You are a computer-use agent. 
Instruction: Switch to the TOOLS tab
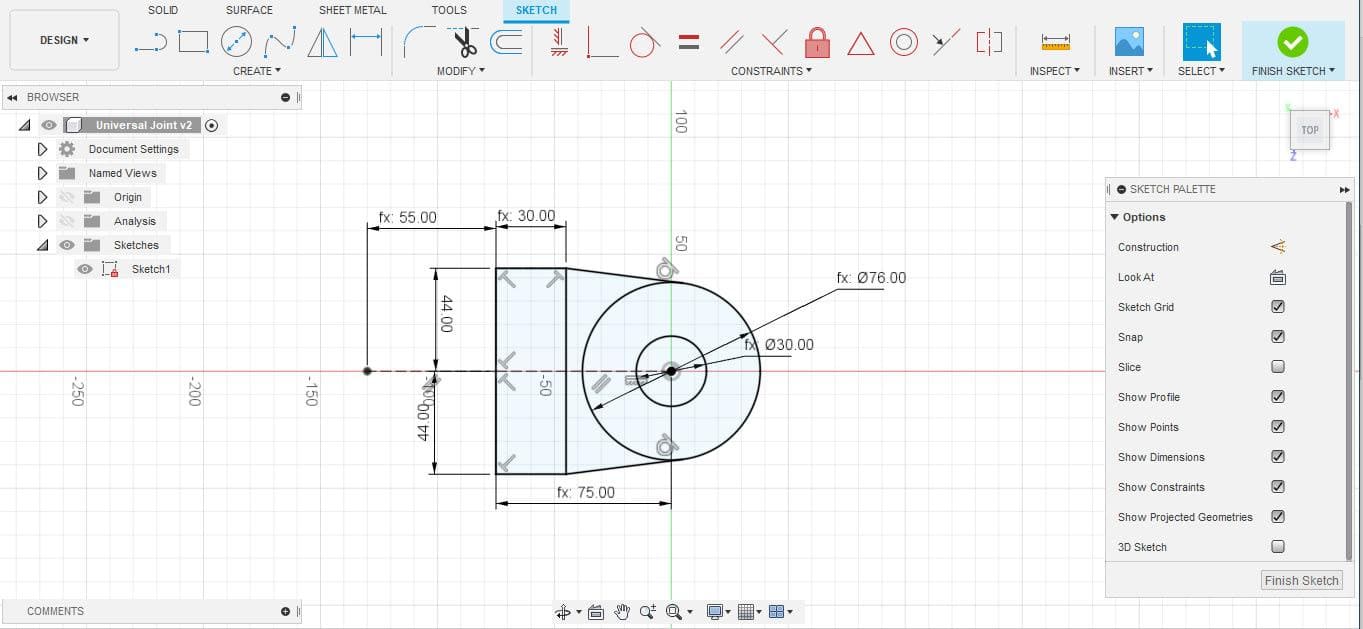pyautogui.click(x=449, y=10)
